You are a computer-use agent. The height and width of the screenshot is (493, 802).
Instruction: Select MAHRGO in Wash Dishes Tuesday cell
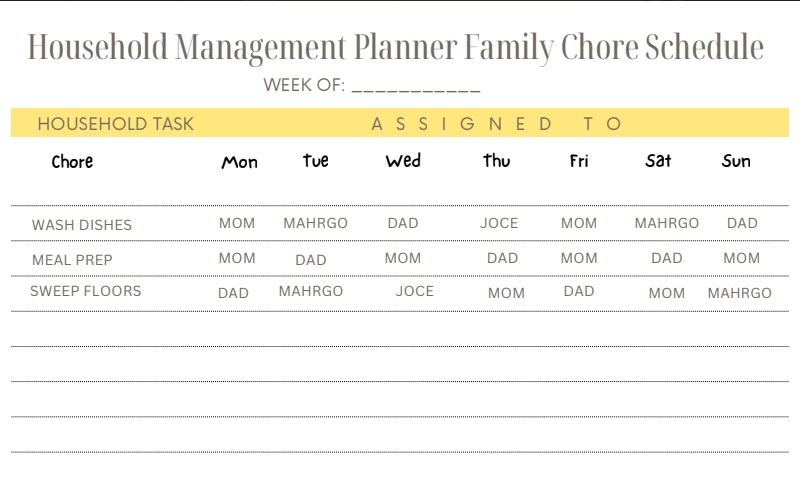[x=316, y=223]
